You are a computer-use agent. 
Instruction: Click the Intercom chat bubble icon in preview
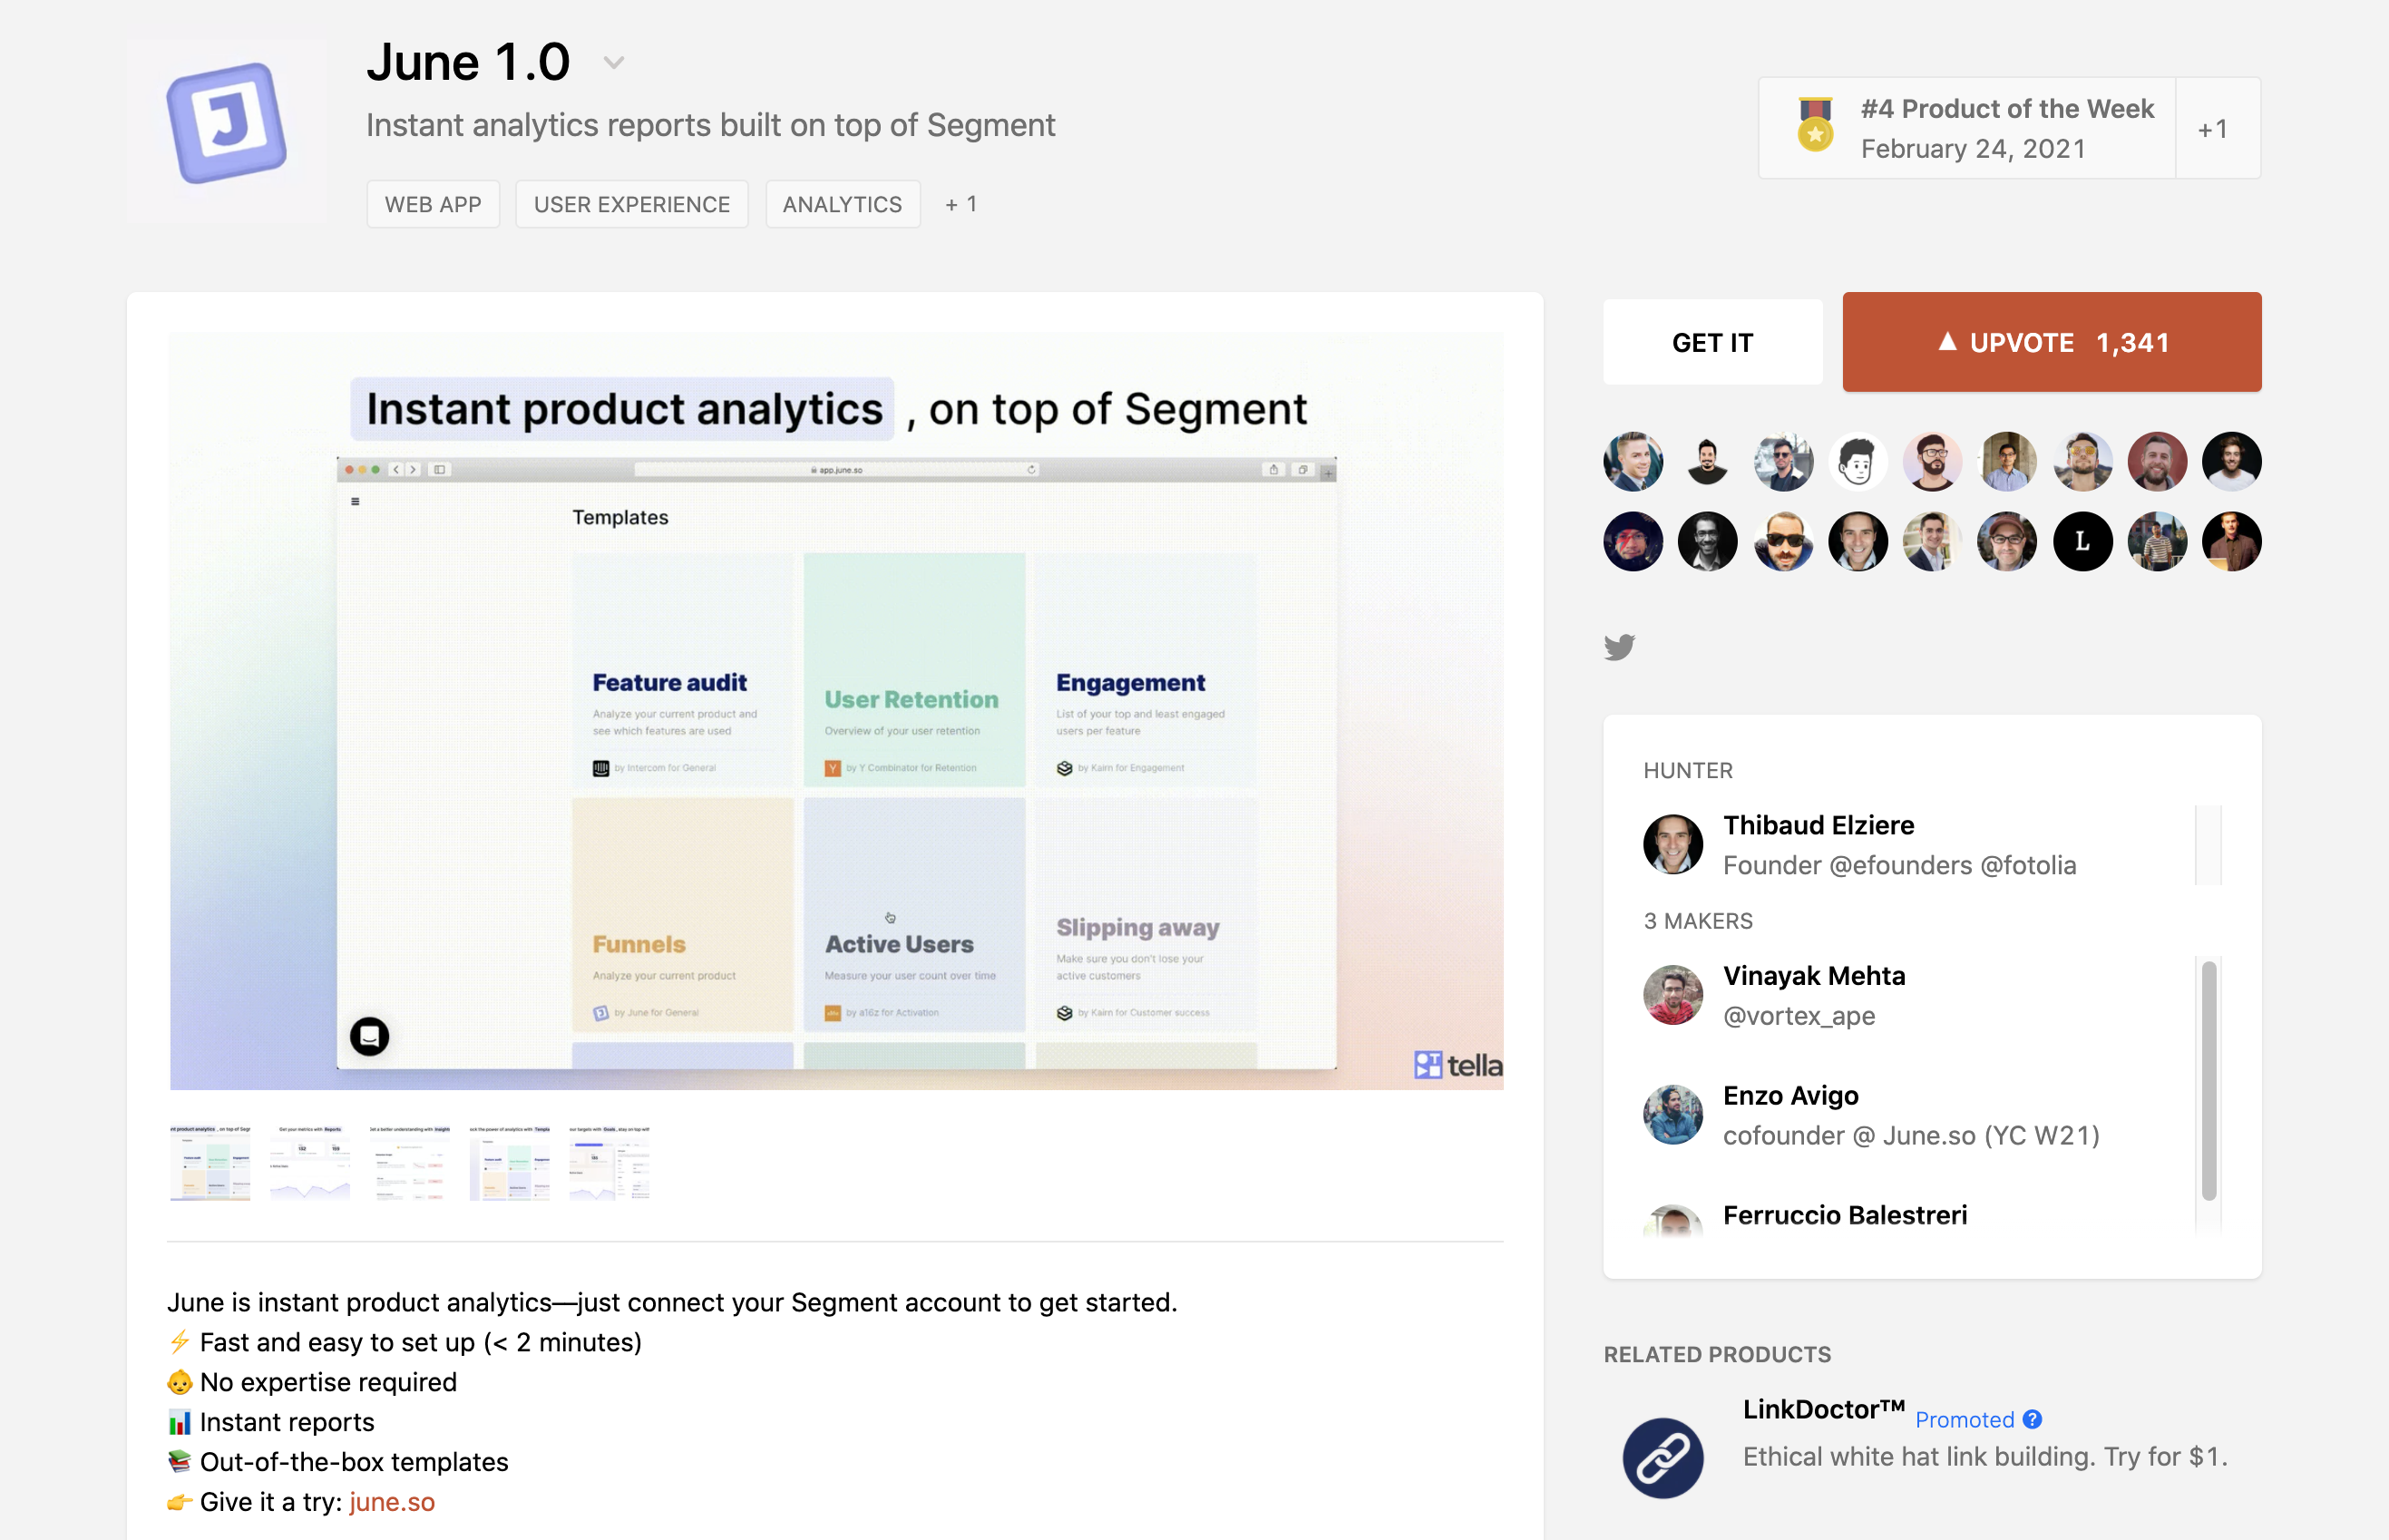(369, 1036)
